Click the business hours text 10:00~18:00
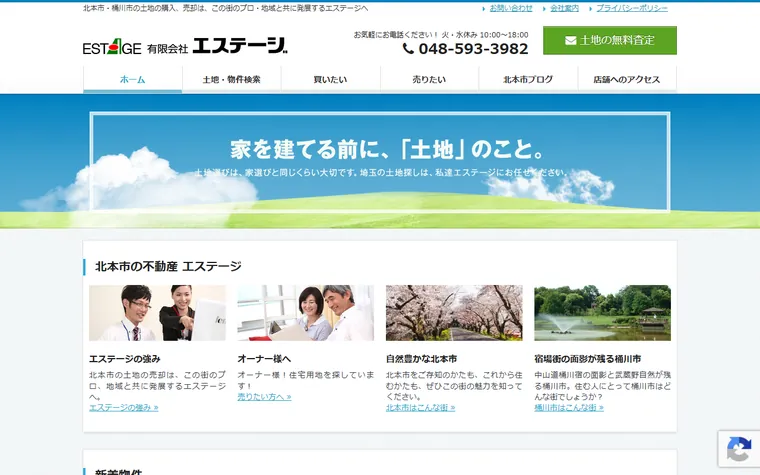The height and width of the screenshot is (475, 760). pyautogui.click(x=504, y=35)
